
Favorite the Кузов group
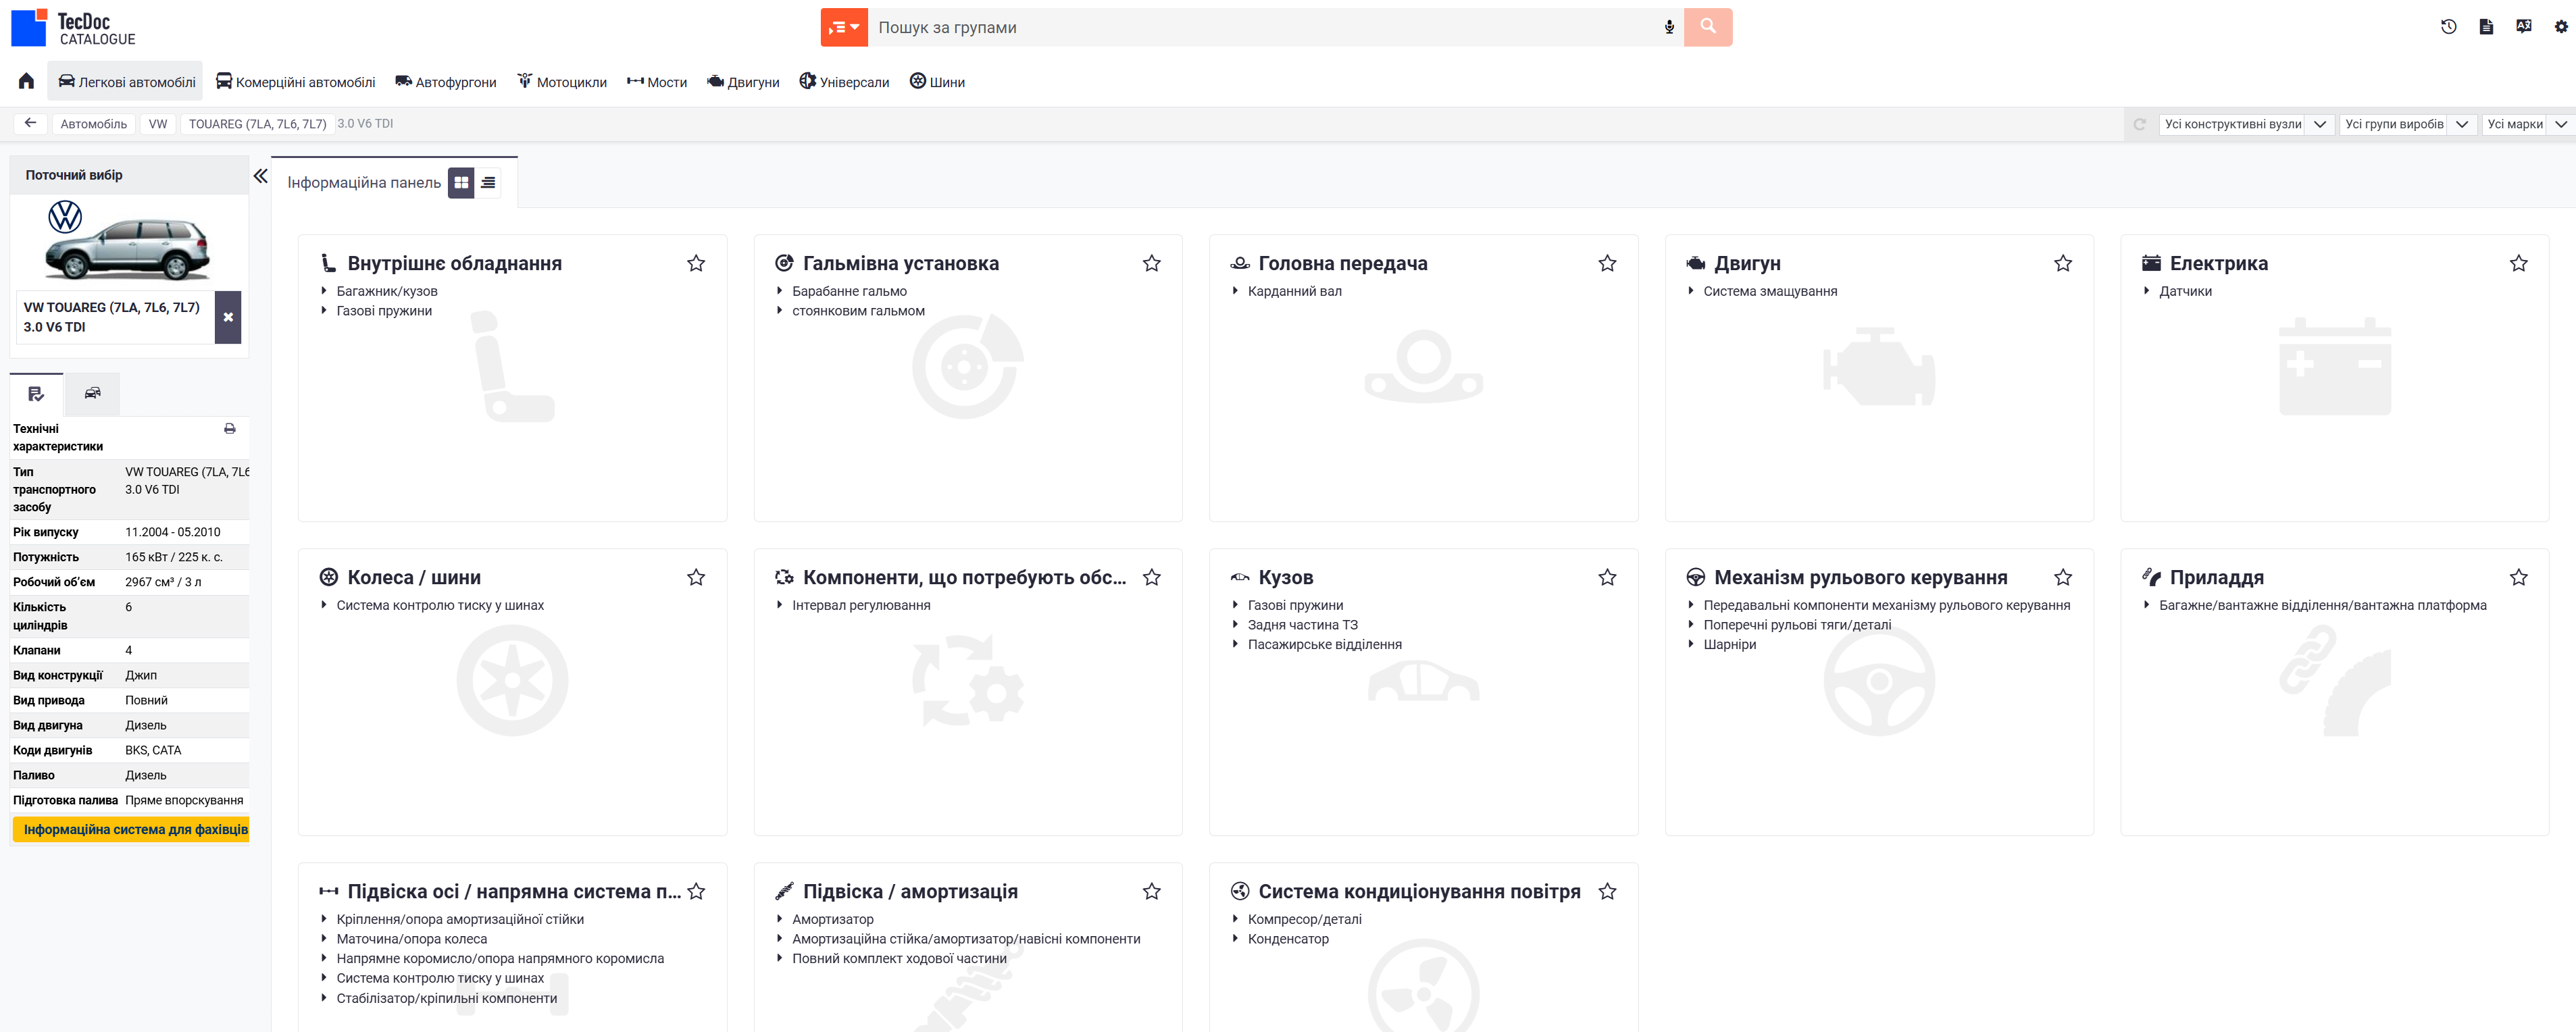pos(1607,577)
